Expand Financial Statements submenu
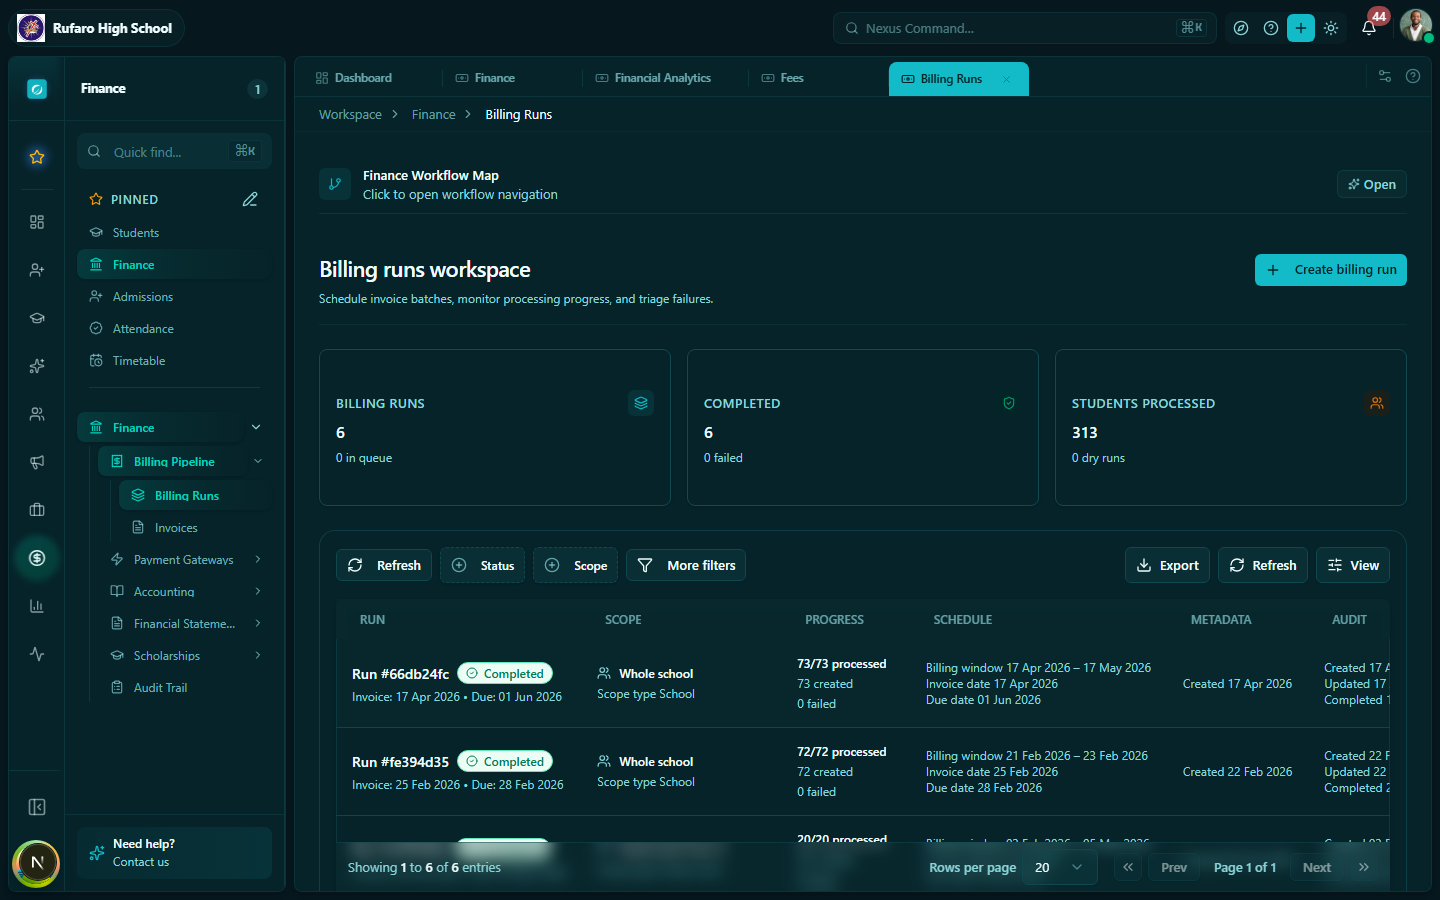1440x900 pixels. 258,623
